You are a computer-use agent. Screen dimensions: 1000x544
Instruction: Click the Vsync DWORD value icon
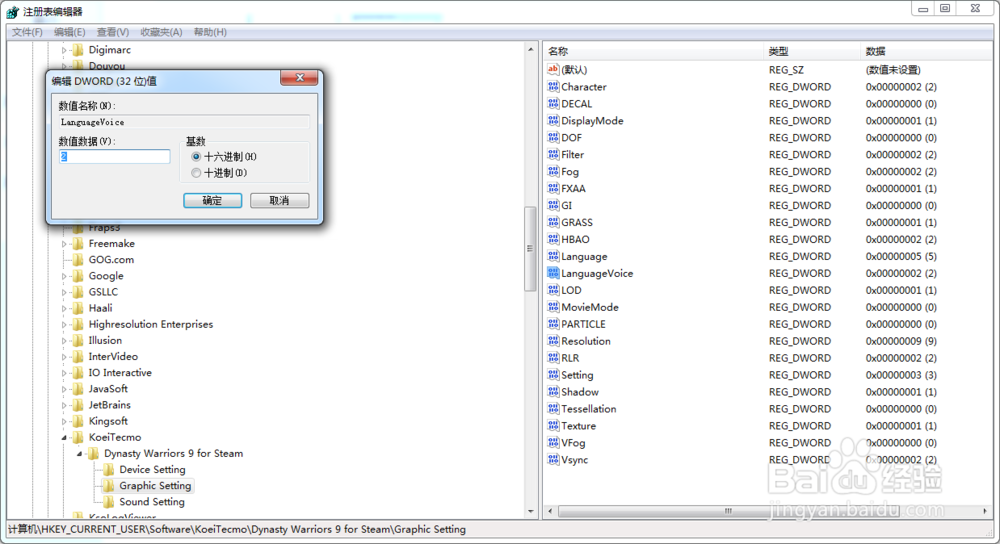click(x=553, y=459)
